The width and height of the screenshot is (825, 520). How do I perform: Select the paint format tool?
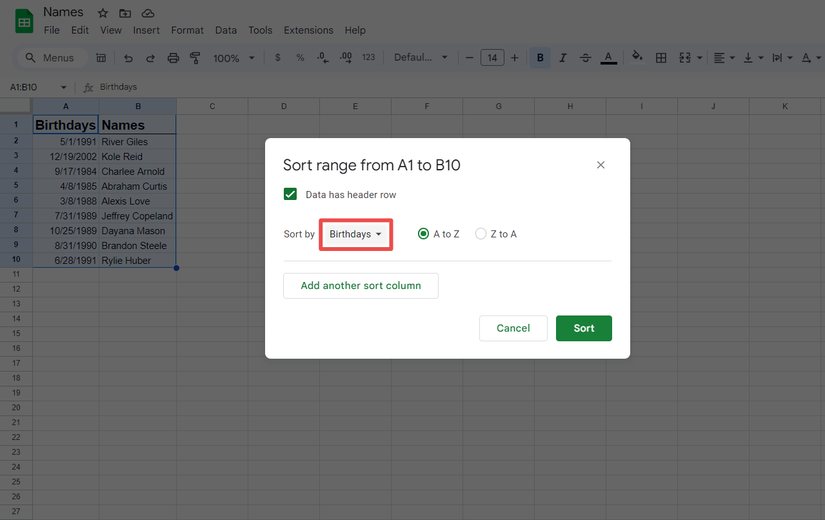[195, 58]
